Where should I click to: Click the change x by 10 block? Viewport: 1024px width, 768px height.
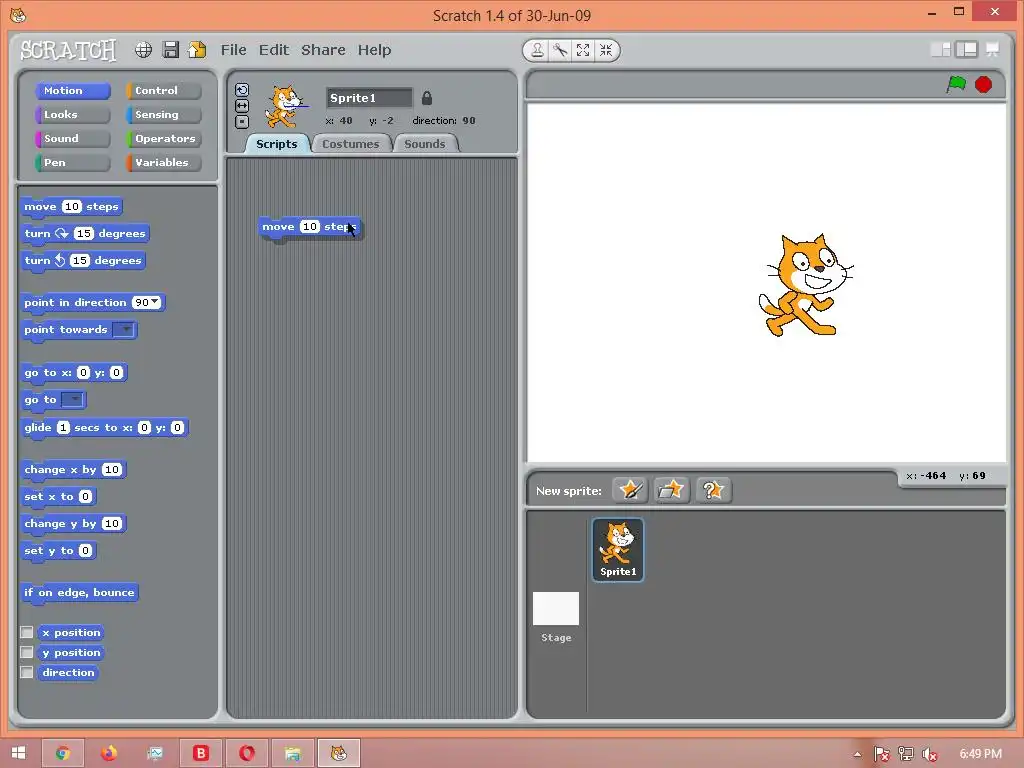click(x=73, y=470)
